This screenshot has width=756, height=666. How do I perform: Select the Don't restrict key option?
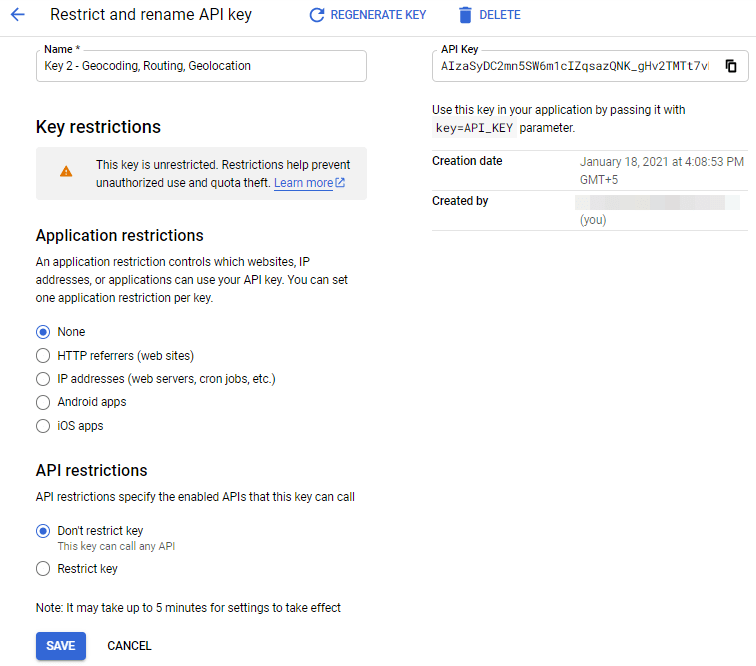click(x=43, y=531)
